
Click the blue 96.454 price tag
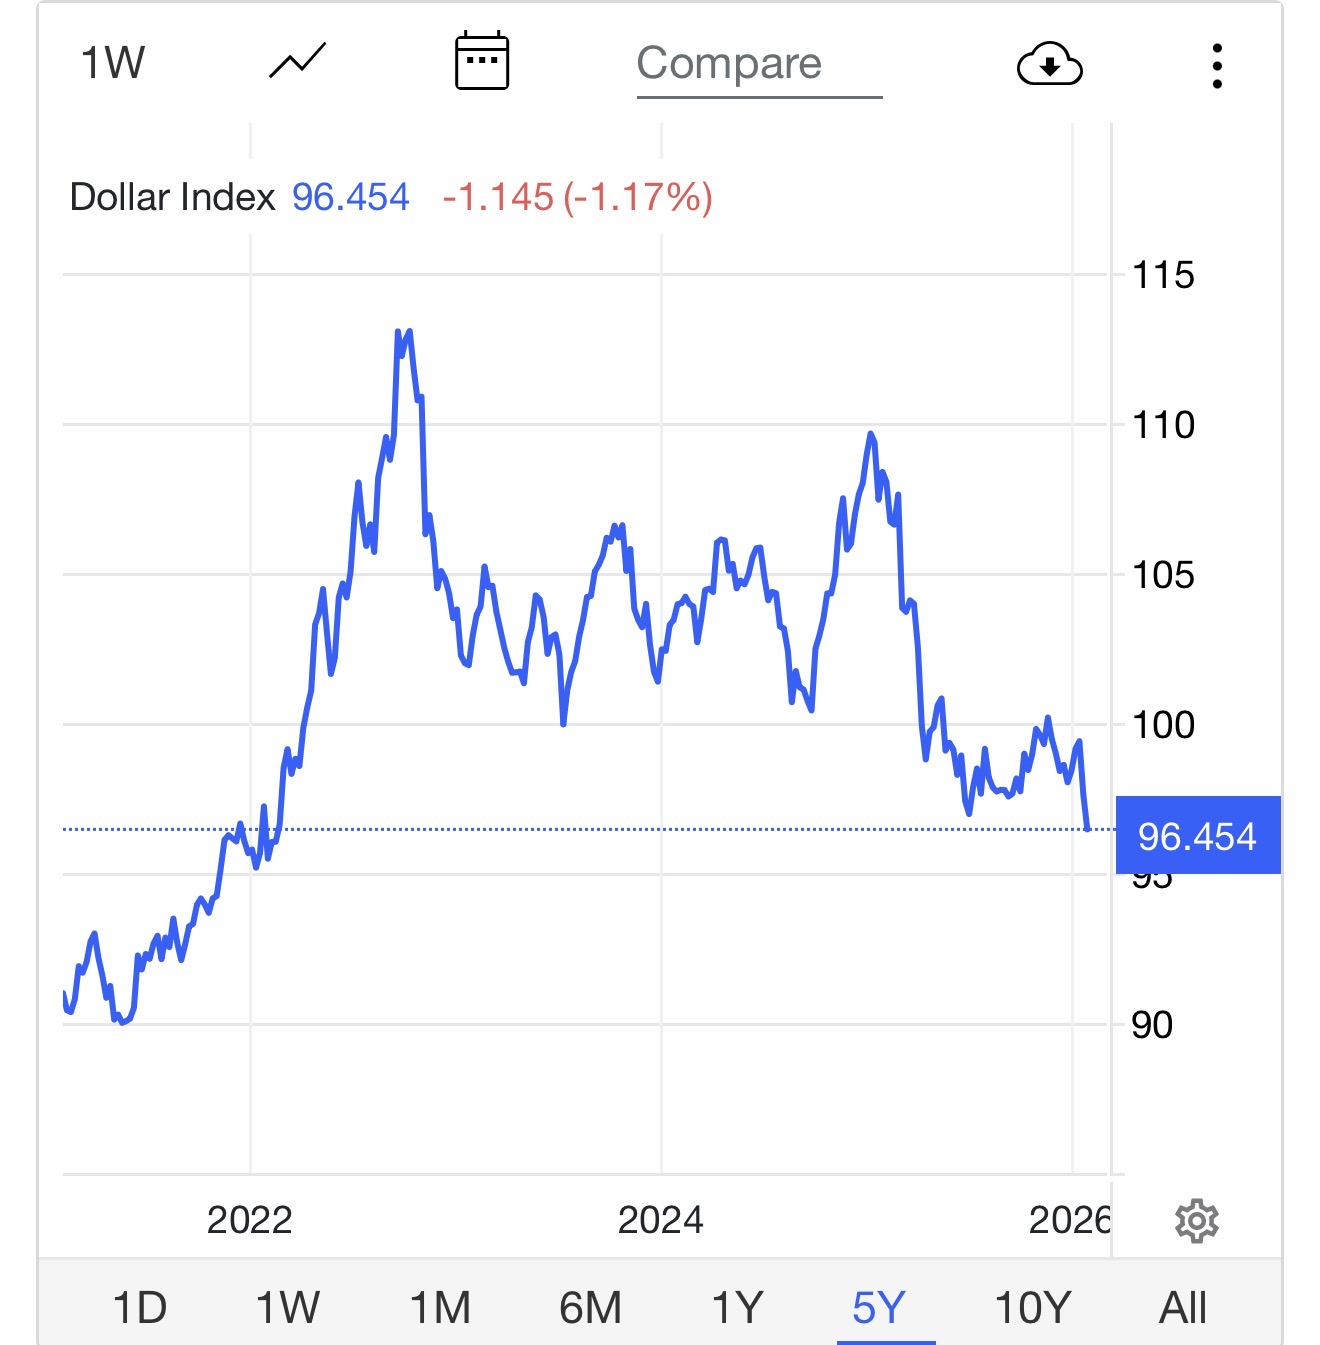pos(1197,836)
